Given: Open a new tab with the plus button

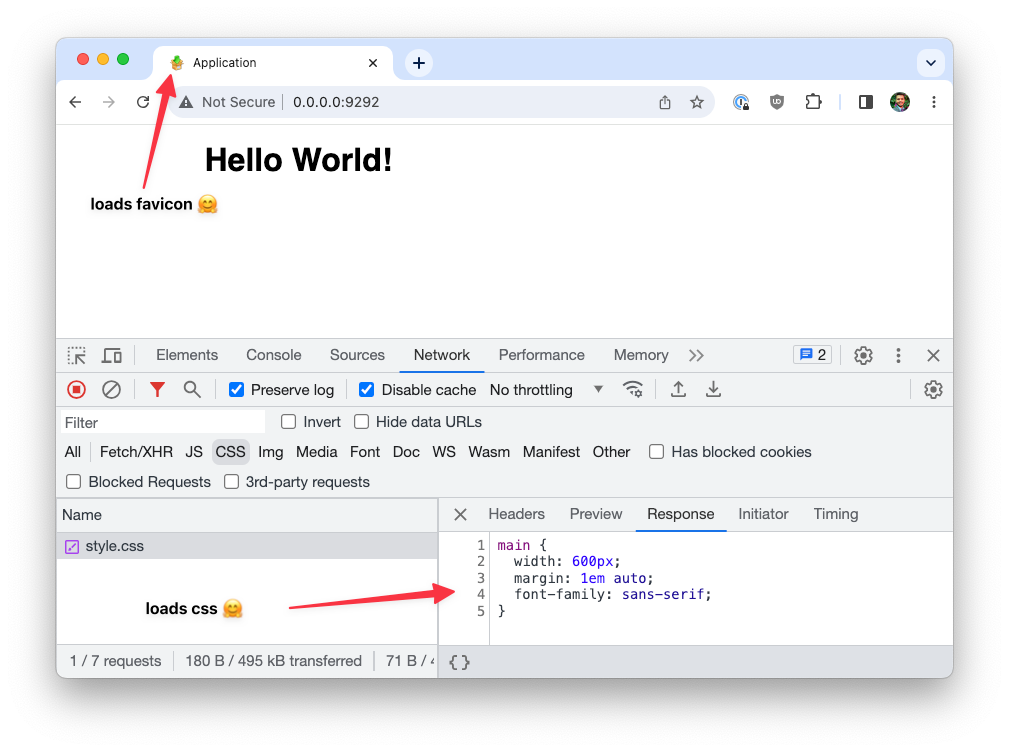Looking at the screenshot, I should click(x=419, y=63).
